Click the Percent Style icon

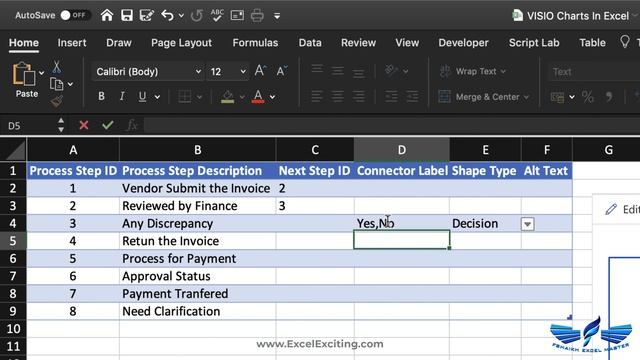coord(588,97)
